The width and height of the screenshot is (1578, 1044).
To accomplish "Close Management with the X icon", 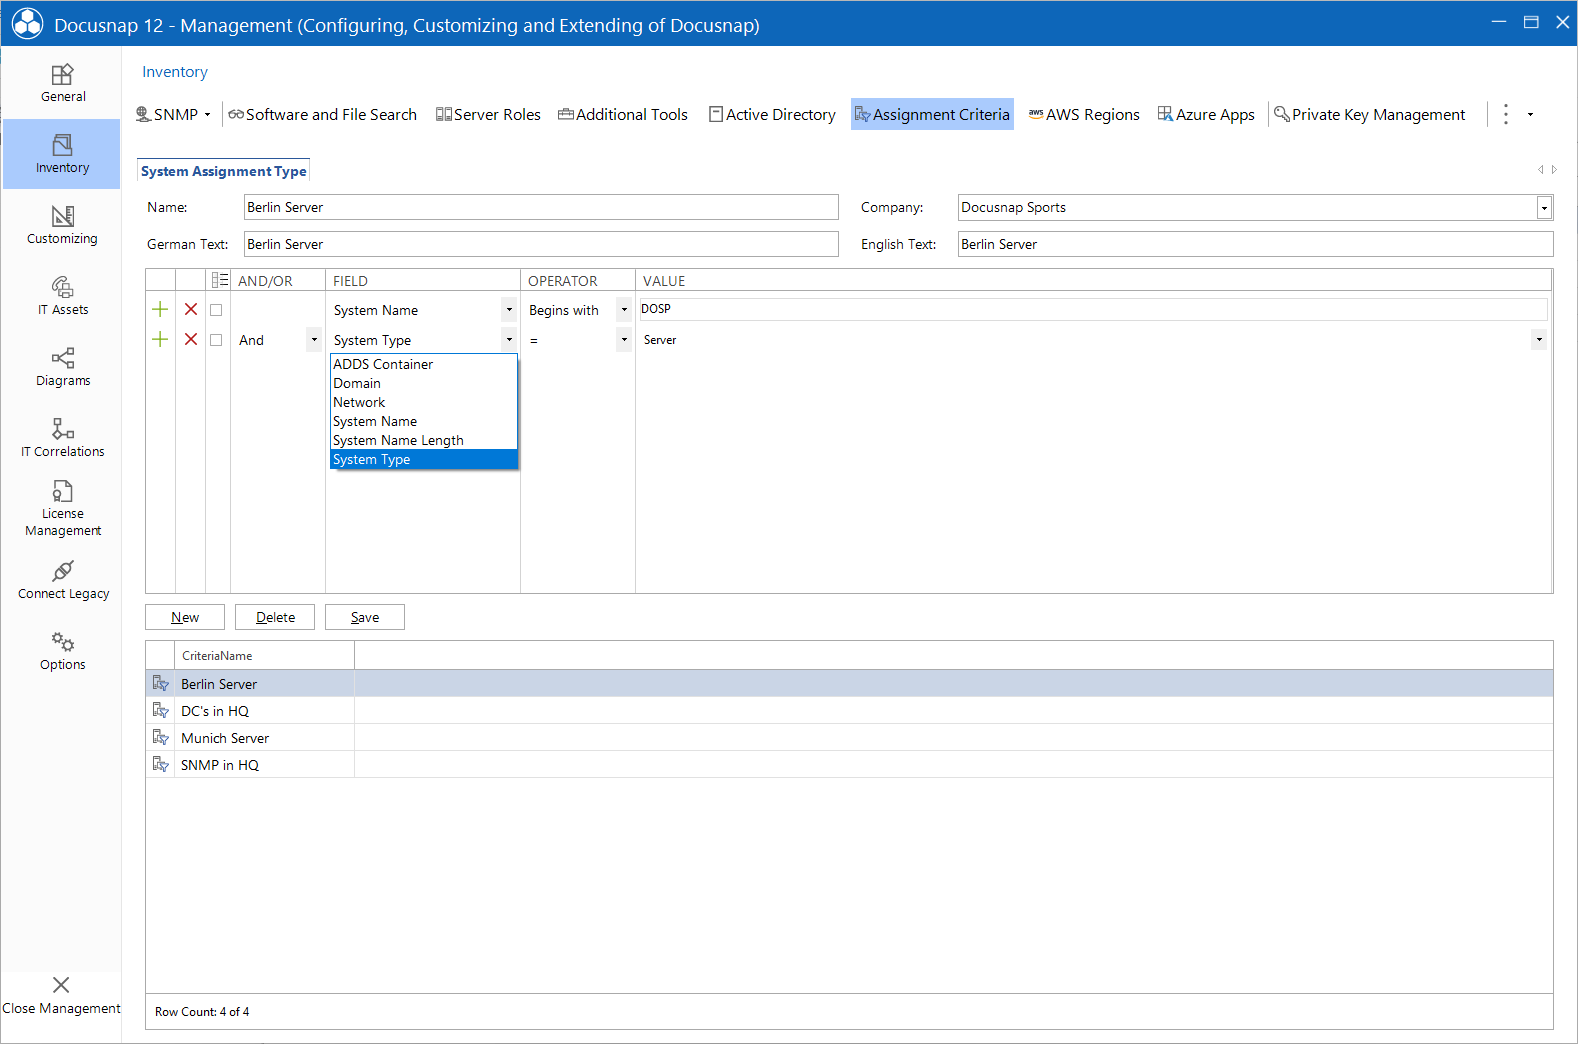I will [x=61, y=985].
